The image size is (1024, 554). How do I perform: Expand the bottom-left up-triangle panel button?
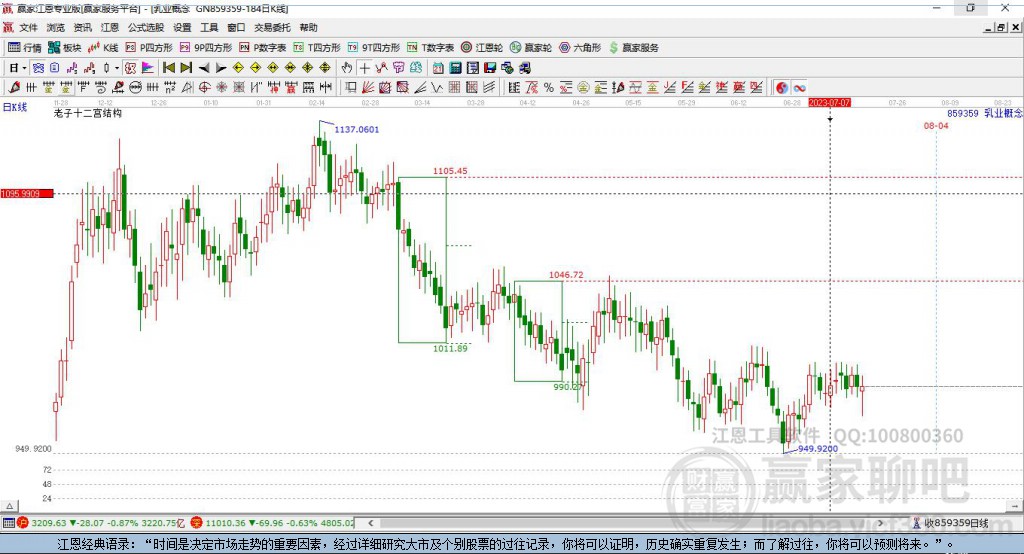click(x=9, y=506)
